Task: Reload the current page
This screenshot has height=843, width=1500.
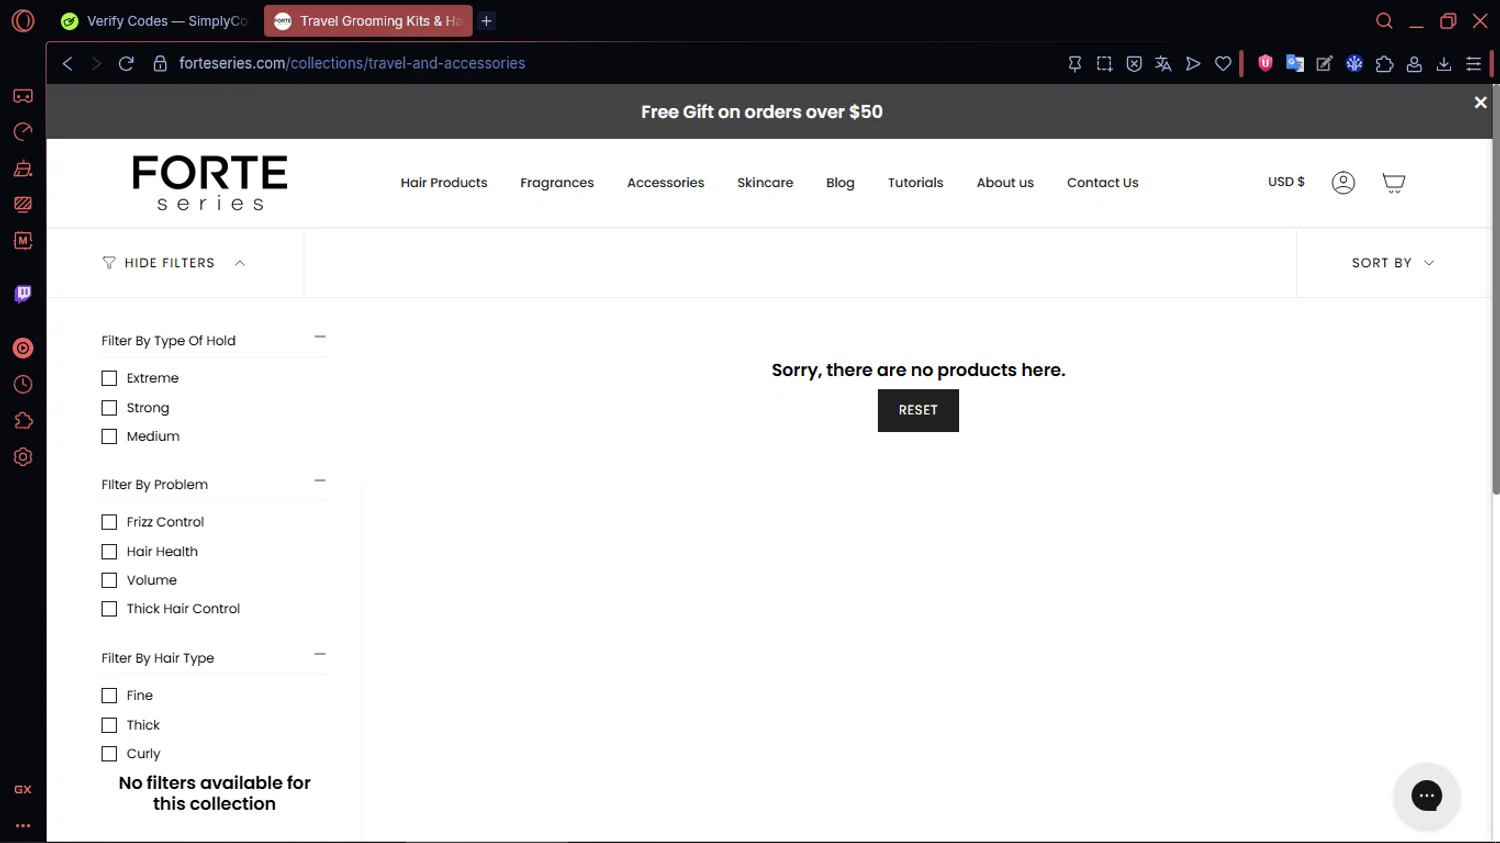Action: click(126, 63)
